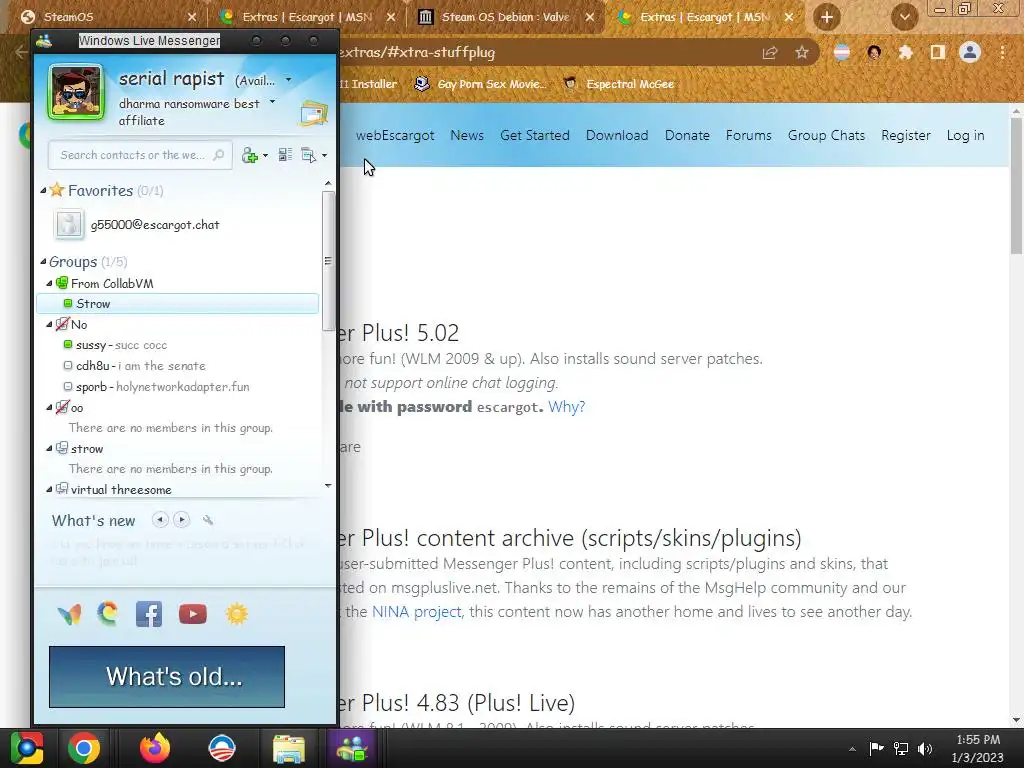Open Chrome from the taskbar
This screenshot has height=768, width=1024.
point(84,748)
